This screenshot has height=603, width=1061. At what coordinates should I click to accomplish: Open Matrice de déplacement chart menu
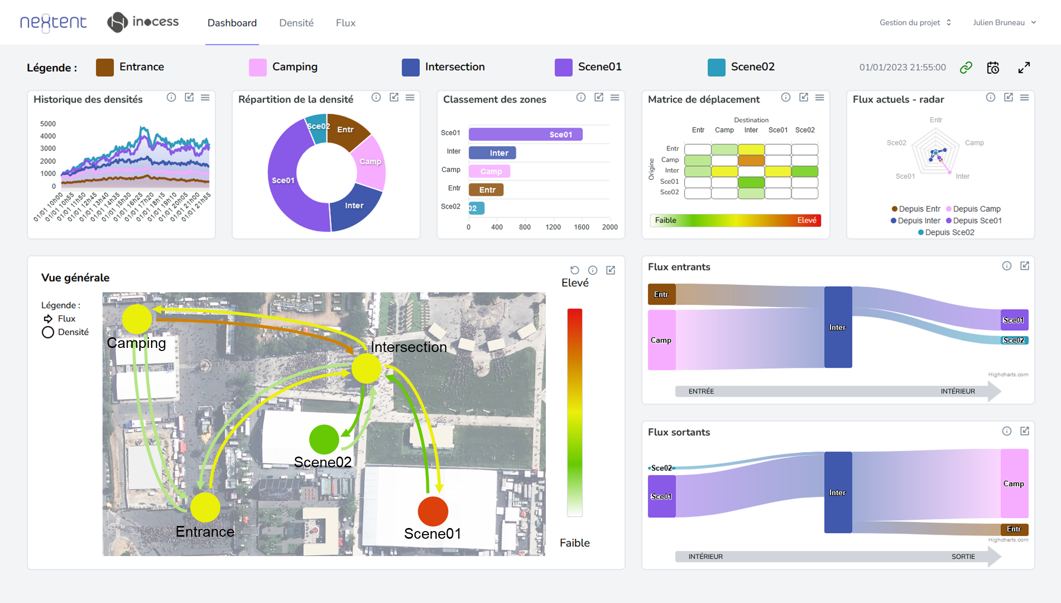(x=819, y=97)
